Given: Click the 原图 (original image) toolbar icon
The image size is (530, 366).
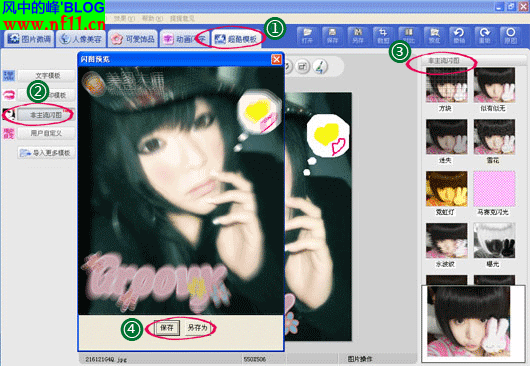Looking at the screenshot, I should coord(510,36).
